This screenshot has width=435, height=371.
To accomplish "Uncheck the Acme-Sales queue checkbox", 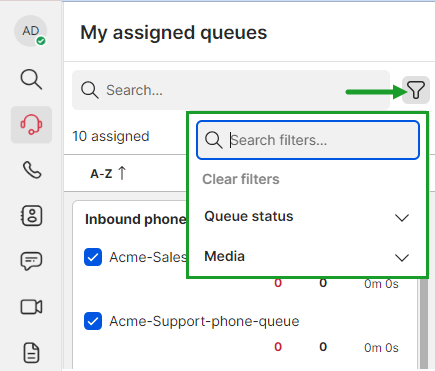I will point(93,257).
